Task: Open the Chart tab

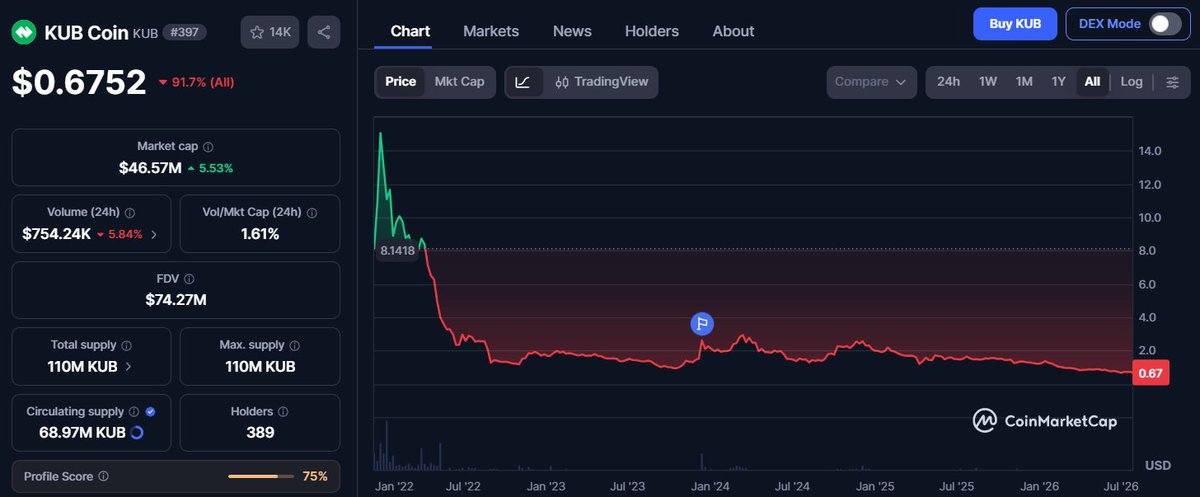Action: coord(410,31)
